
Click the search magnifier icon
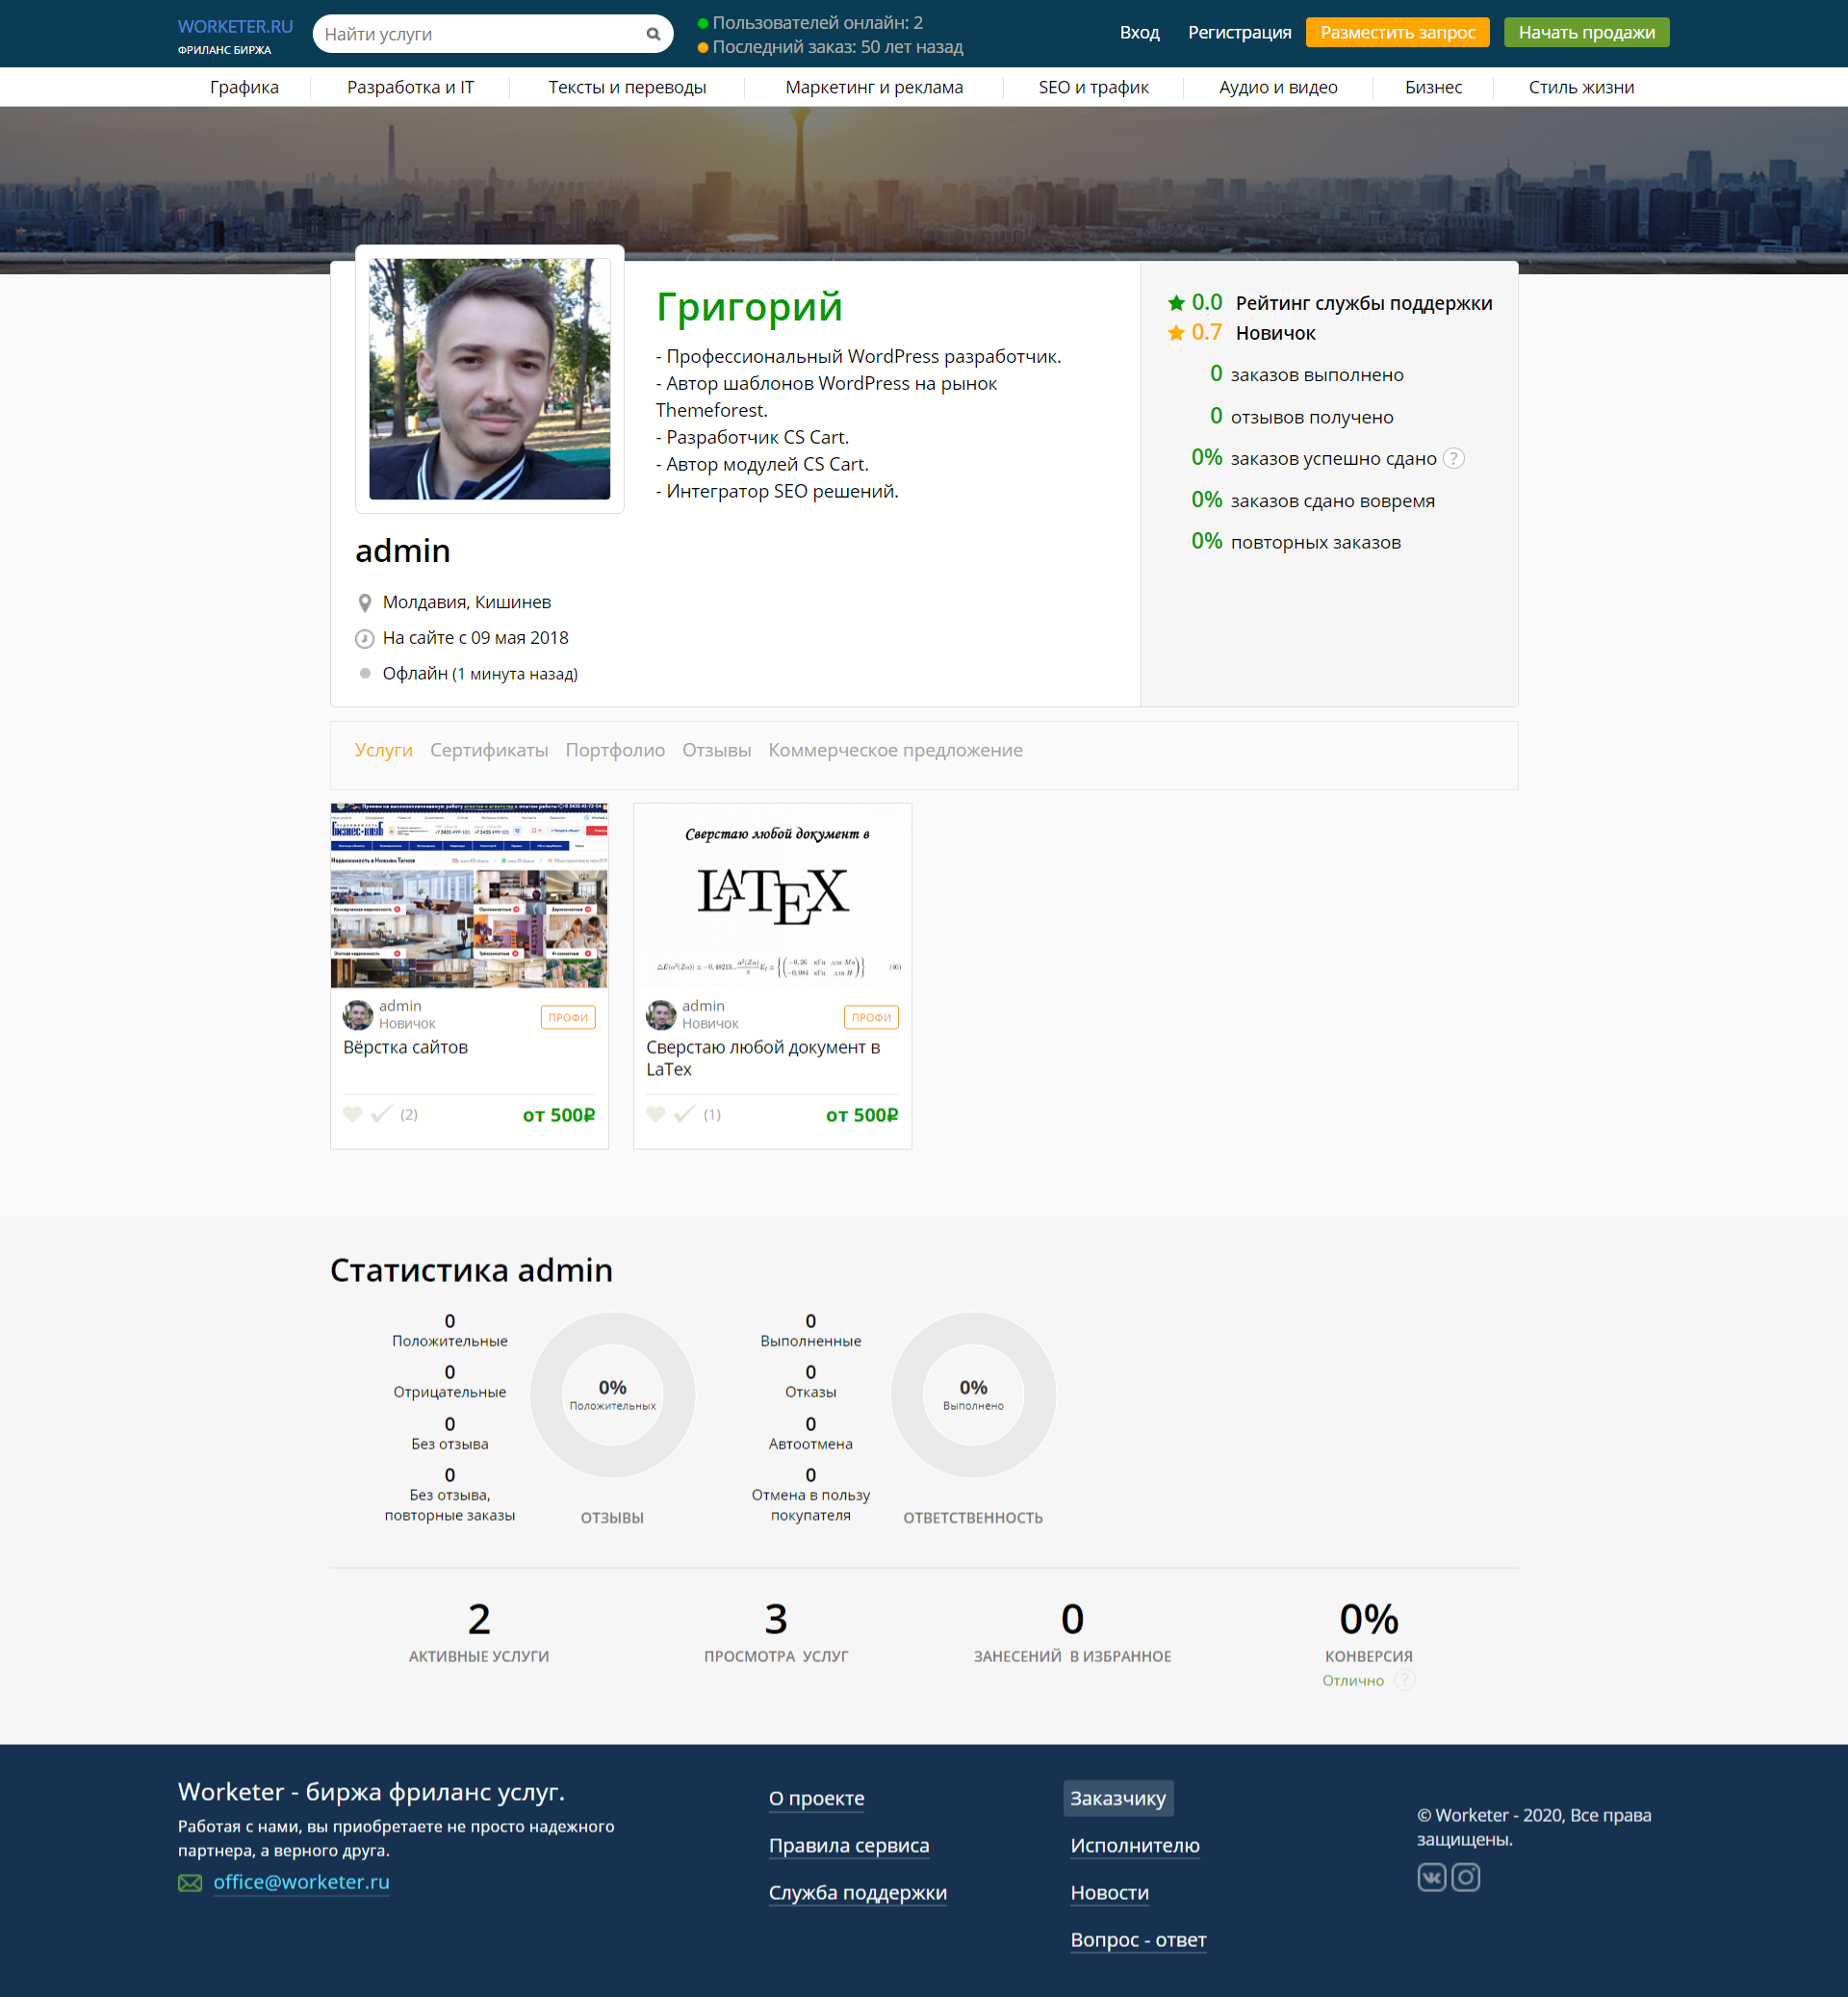tap(653, 34)
